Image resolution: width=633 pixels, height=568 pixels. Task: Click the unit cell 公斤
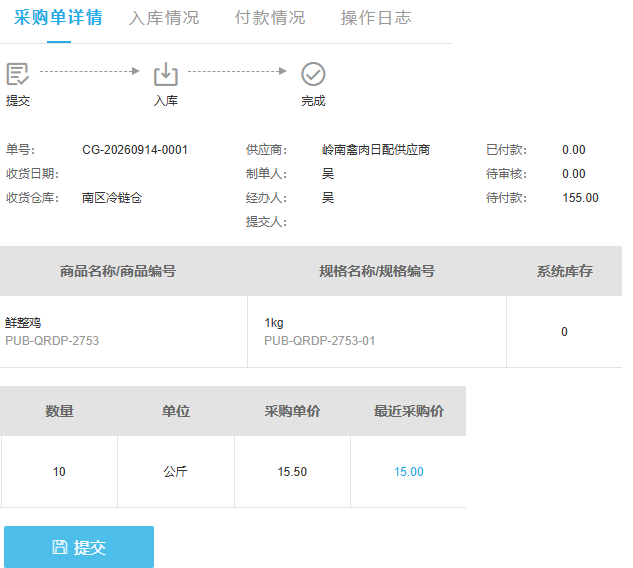[x=176, y=472]
